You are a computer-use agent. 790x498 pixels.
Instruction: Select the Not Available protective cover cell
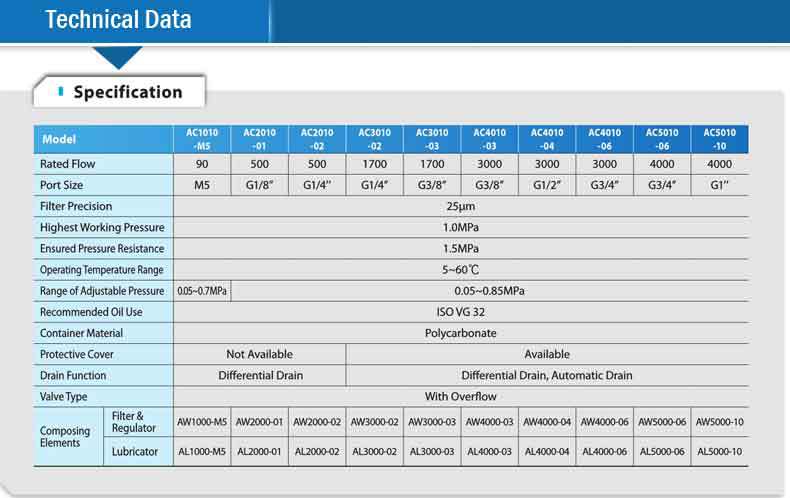tap(260, 354)
